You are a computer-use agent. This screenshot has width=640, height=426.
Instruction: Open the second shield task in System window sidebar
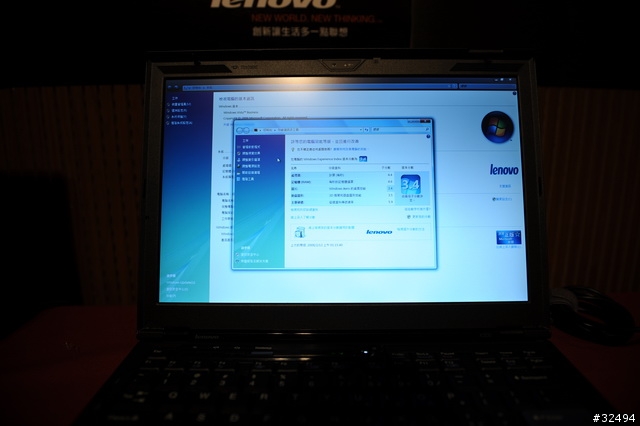[x=177, y=111]
